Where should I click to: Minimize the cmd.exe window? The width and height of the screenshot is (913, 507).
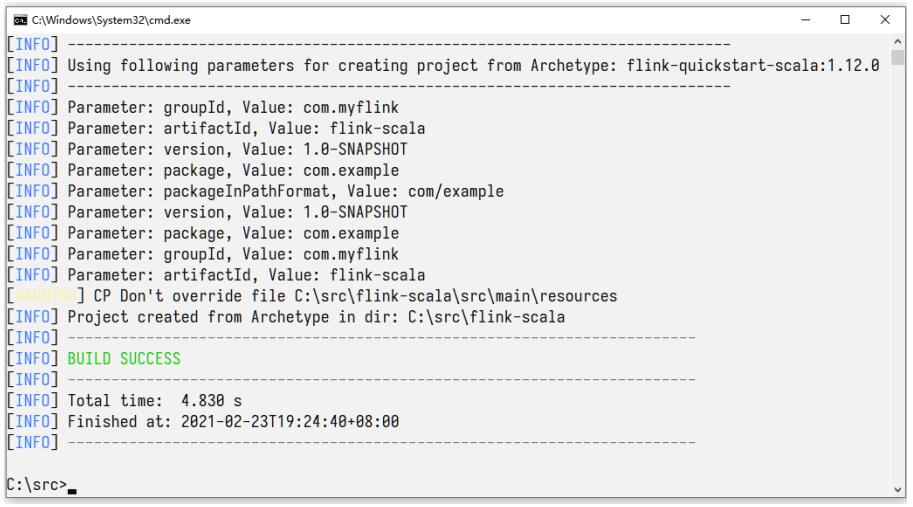[808, 20]
